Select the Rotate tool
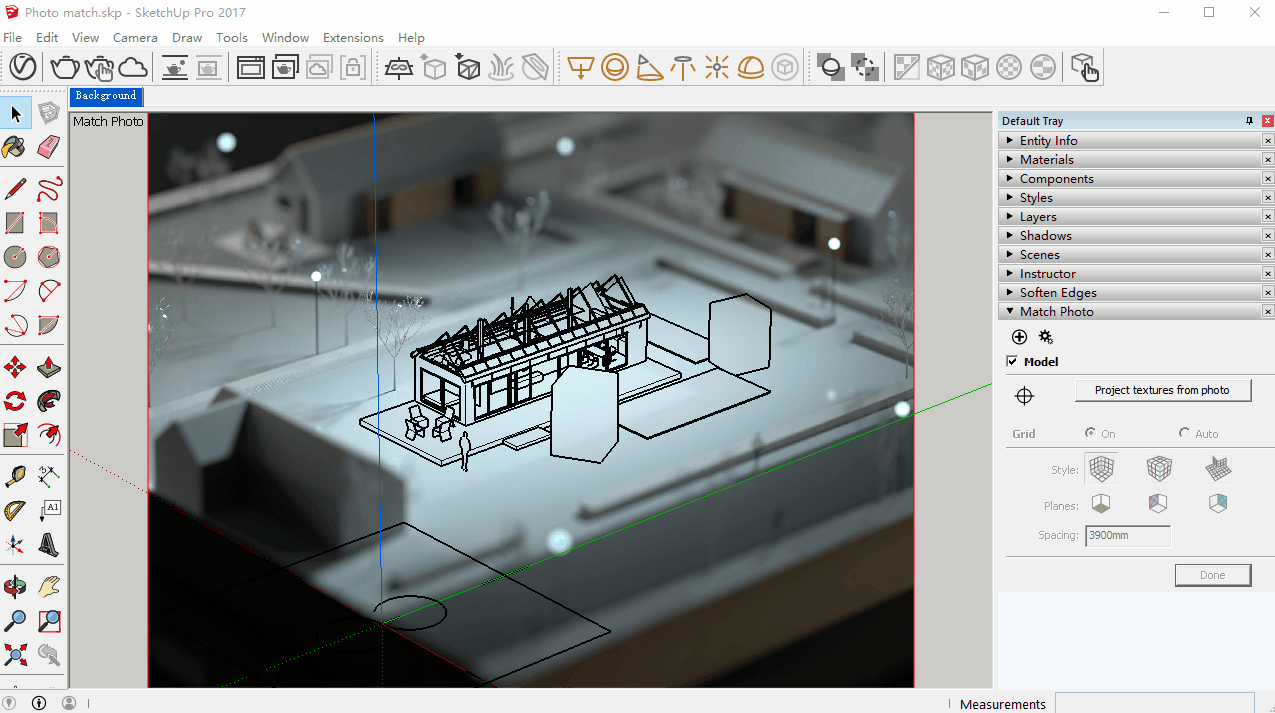Image resolution: width=1275 pixels, height=713 pixels. (x=15, y=401)
